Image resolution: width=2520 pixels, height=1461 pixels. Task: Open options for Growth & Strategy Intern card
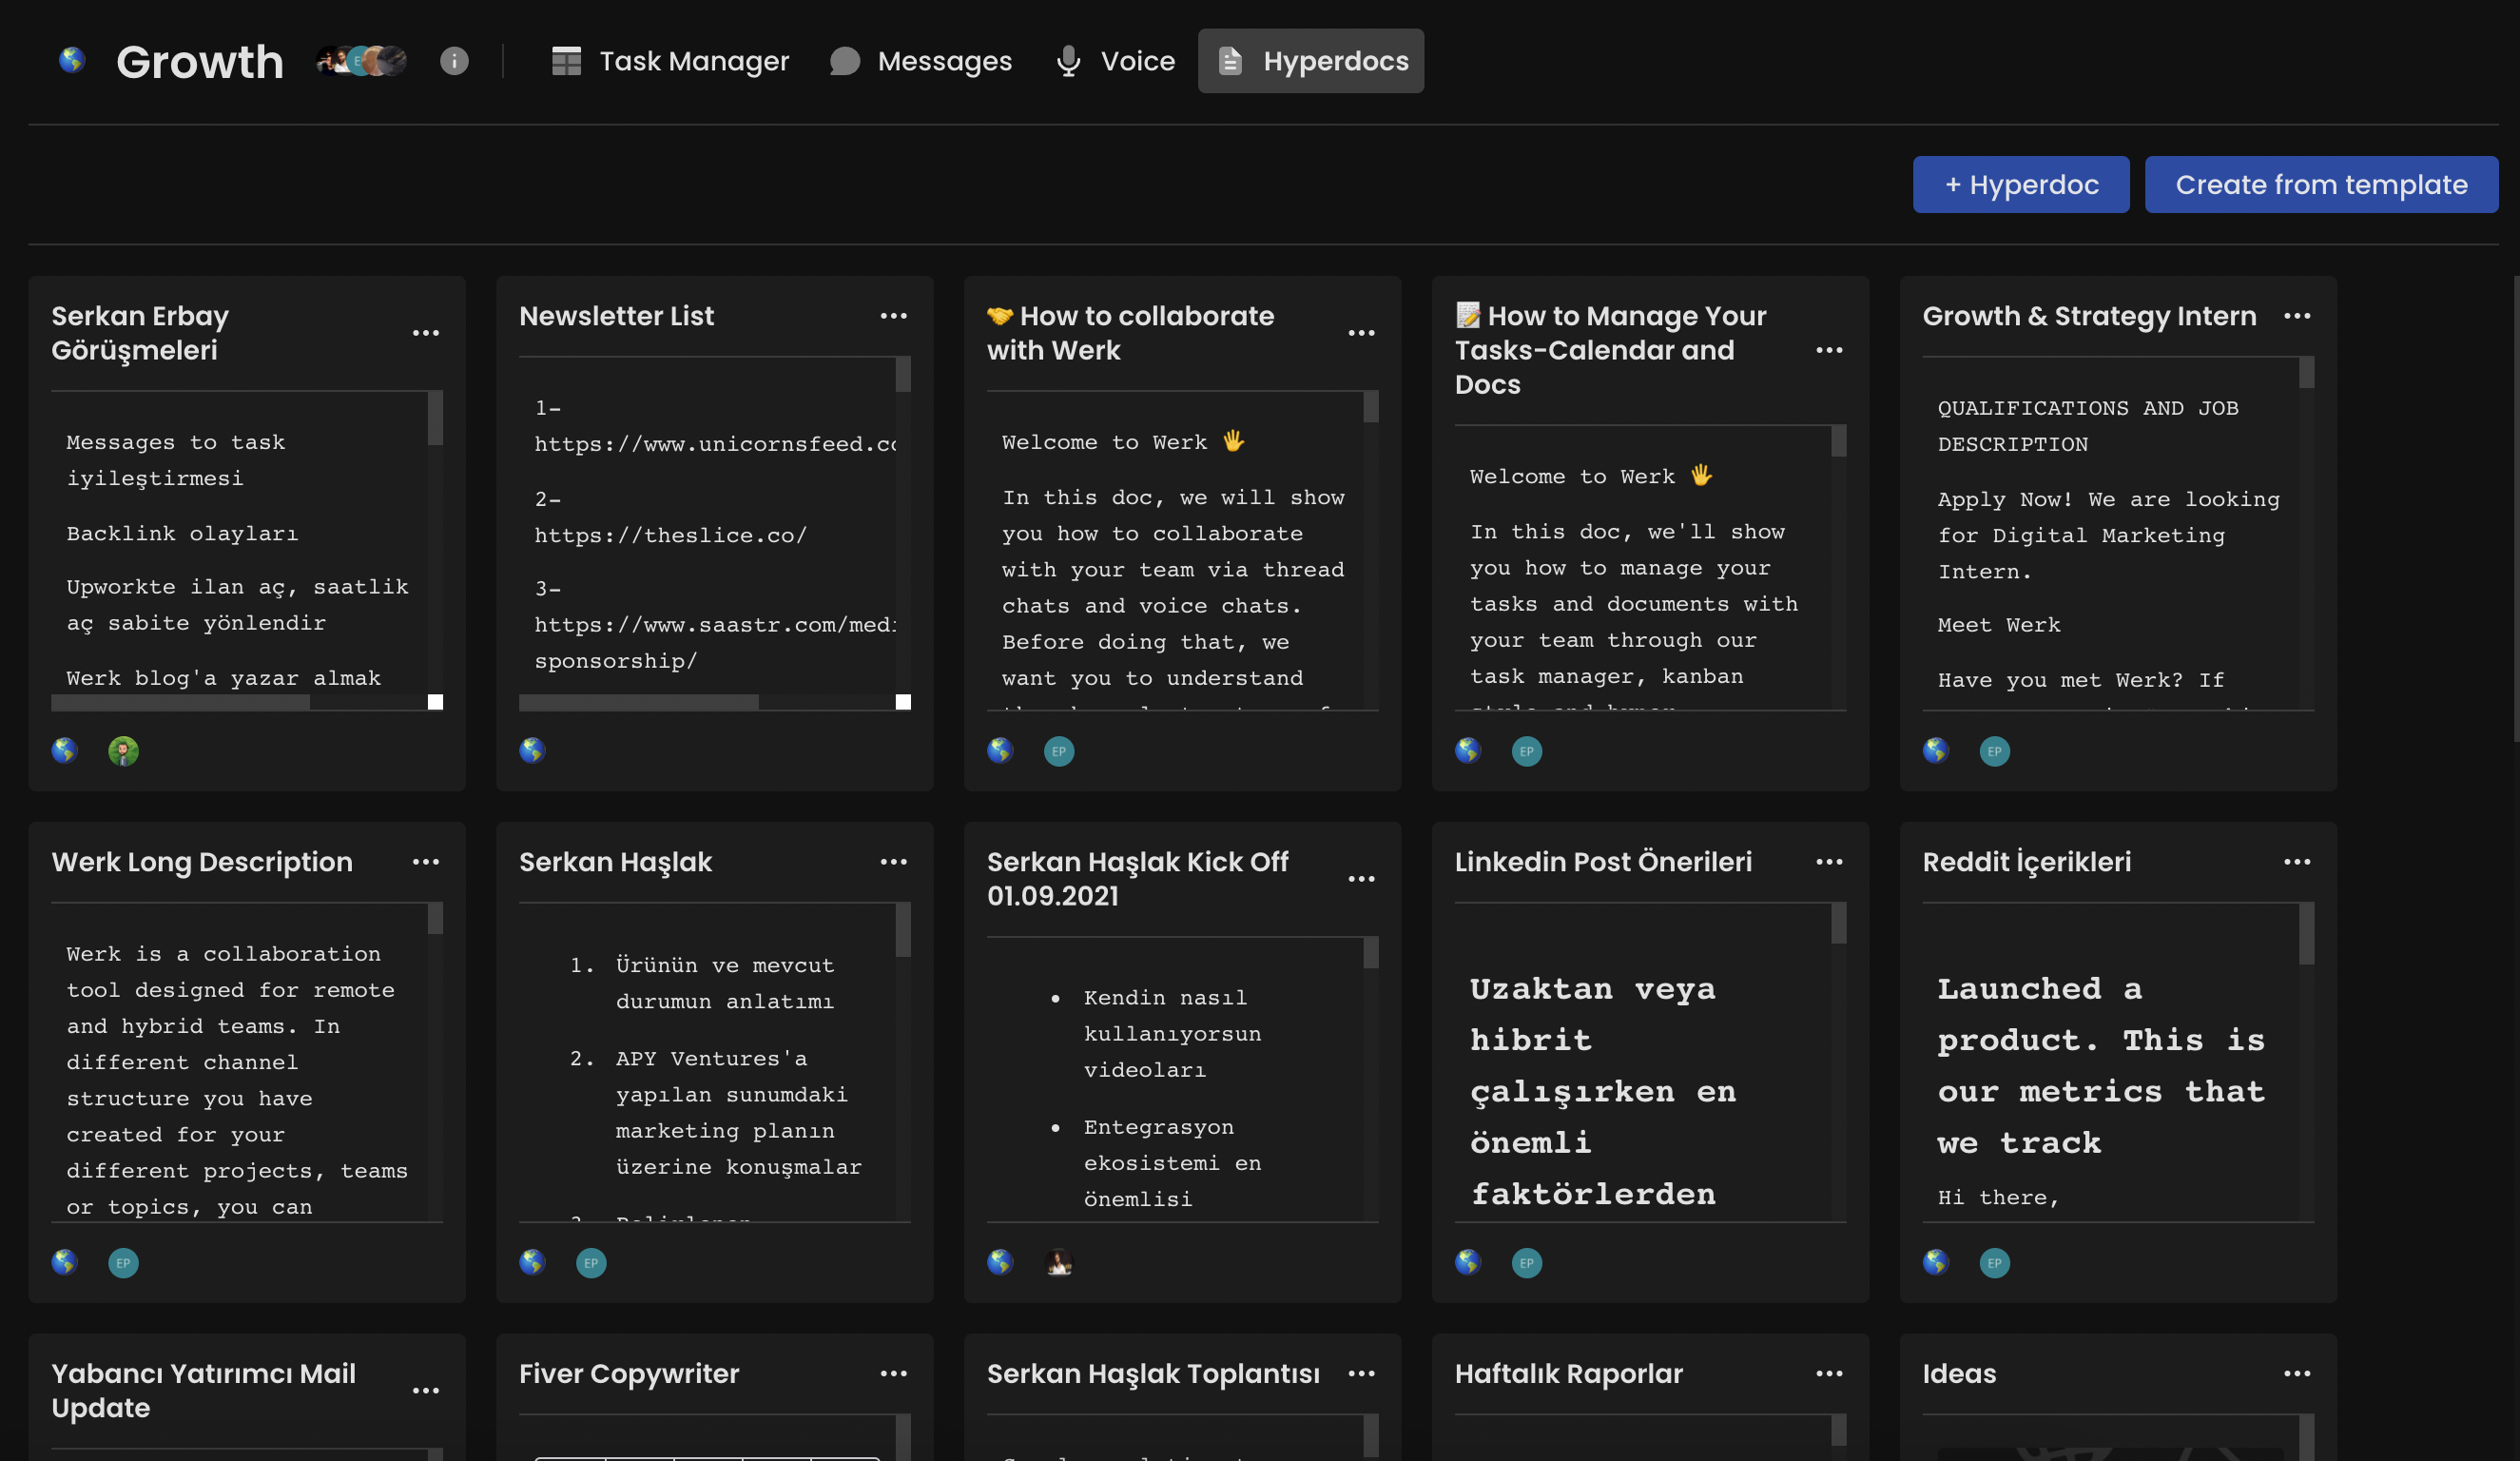coord(2298,316)
